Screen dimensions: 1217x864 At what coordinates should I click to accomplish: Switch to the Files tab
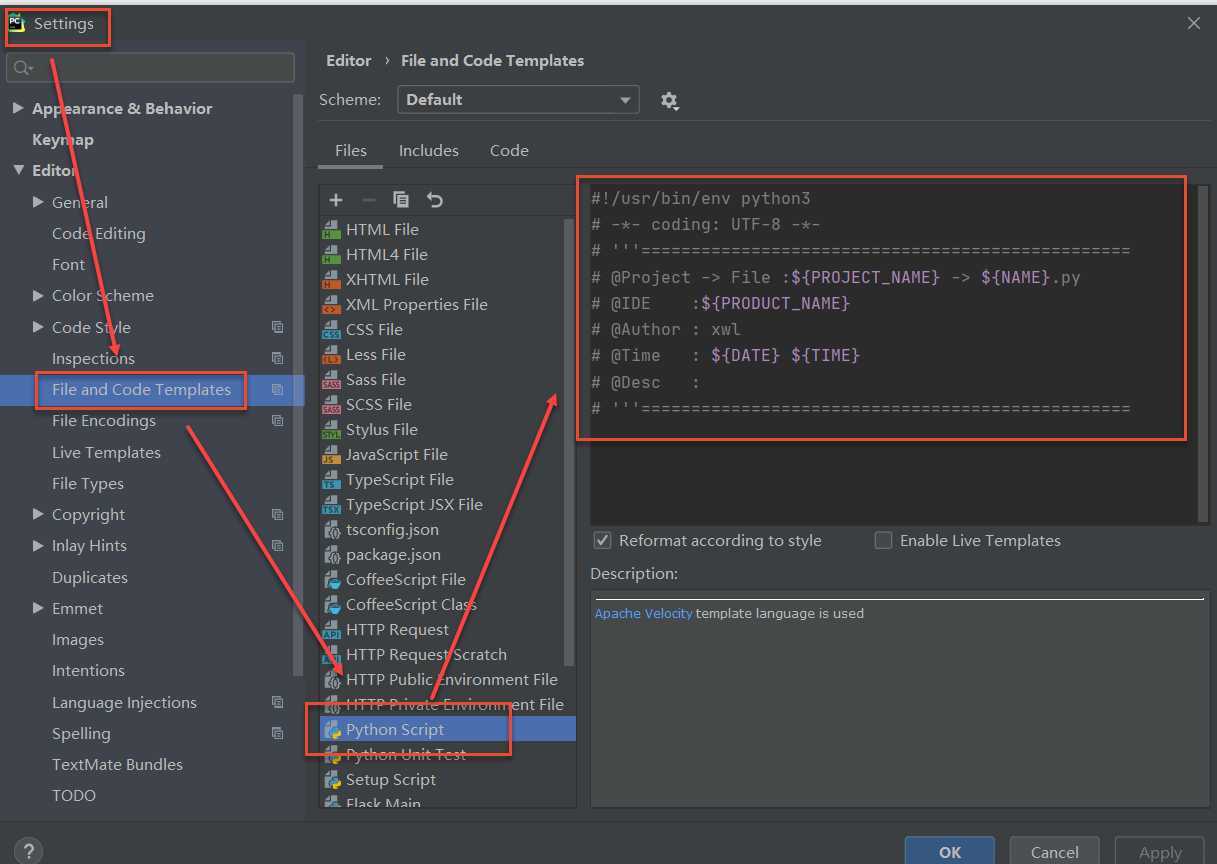pos(351,151)
